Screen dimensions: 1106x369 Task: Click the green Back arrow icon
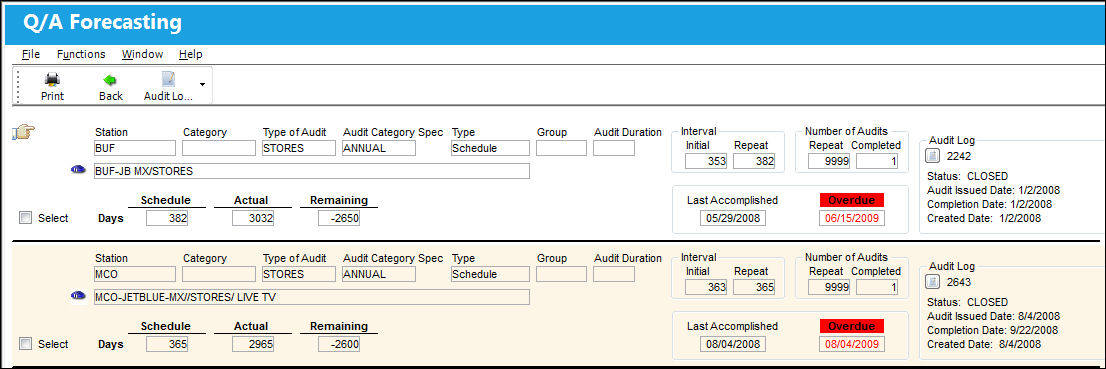pos(110,80)
